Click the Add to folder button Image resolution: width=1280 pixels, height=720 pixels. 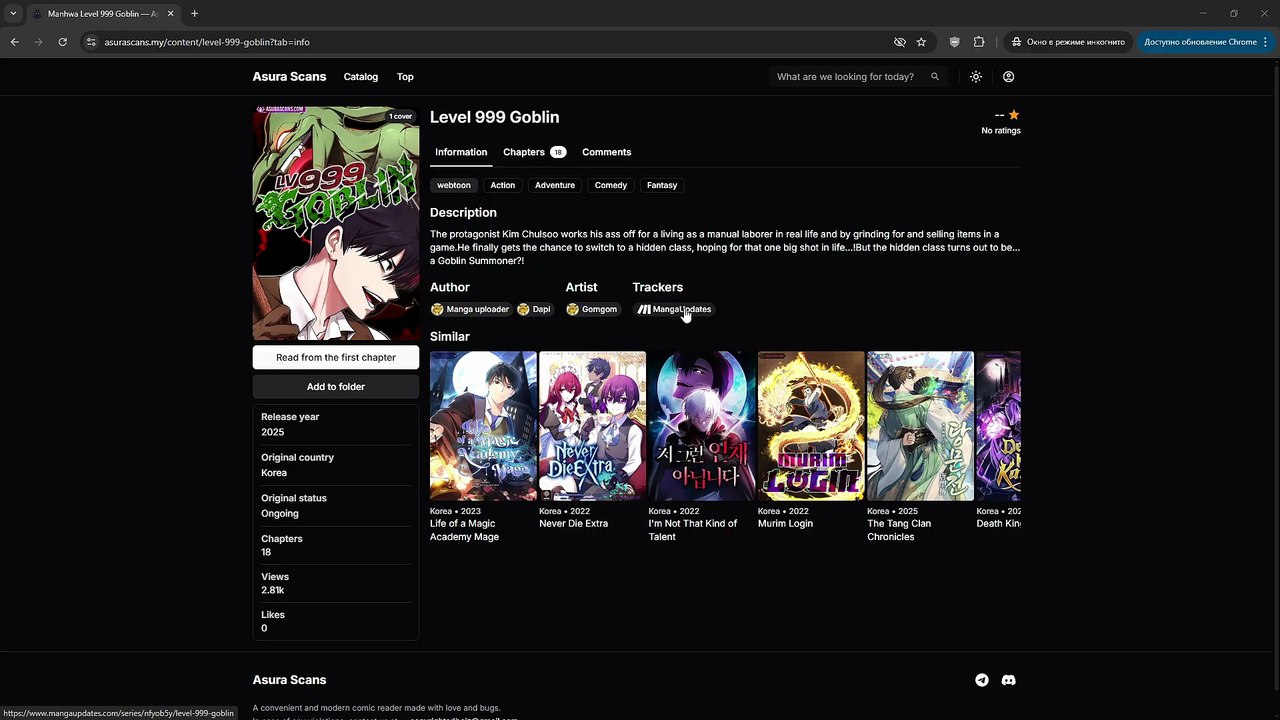pos(336,387)
